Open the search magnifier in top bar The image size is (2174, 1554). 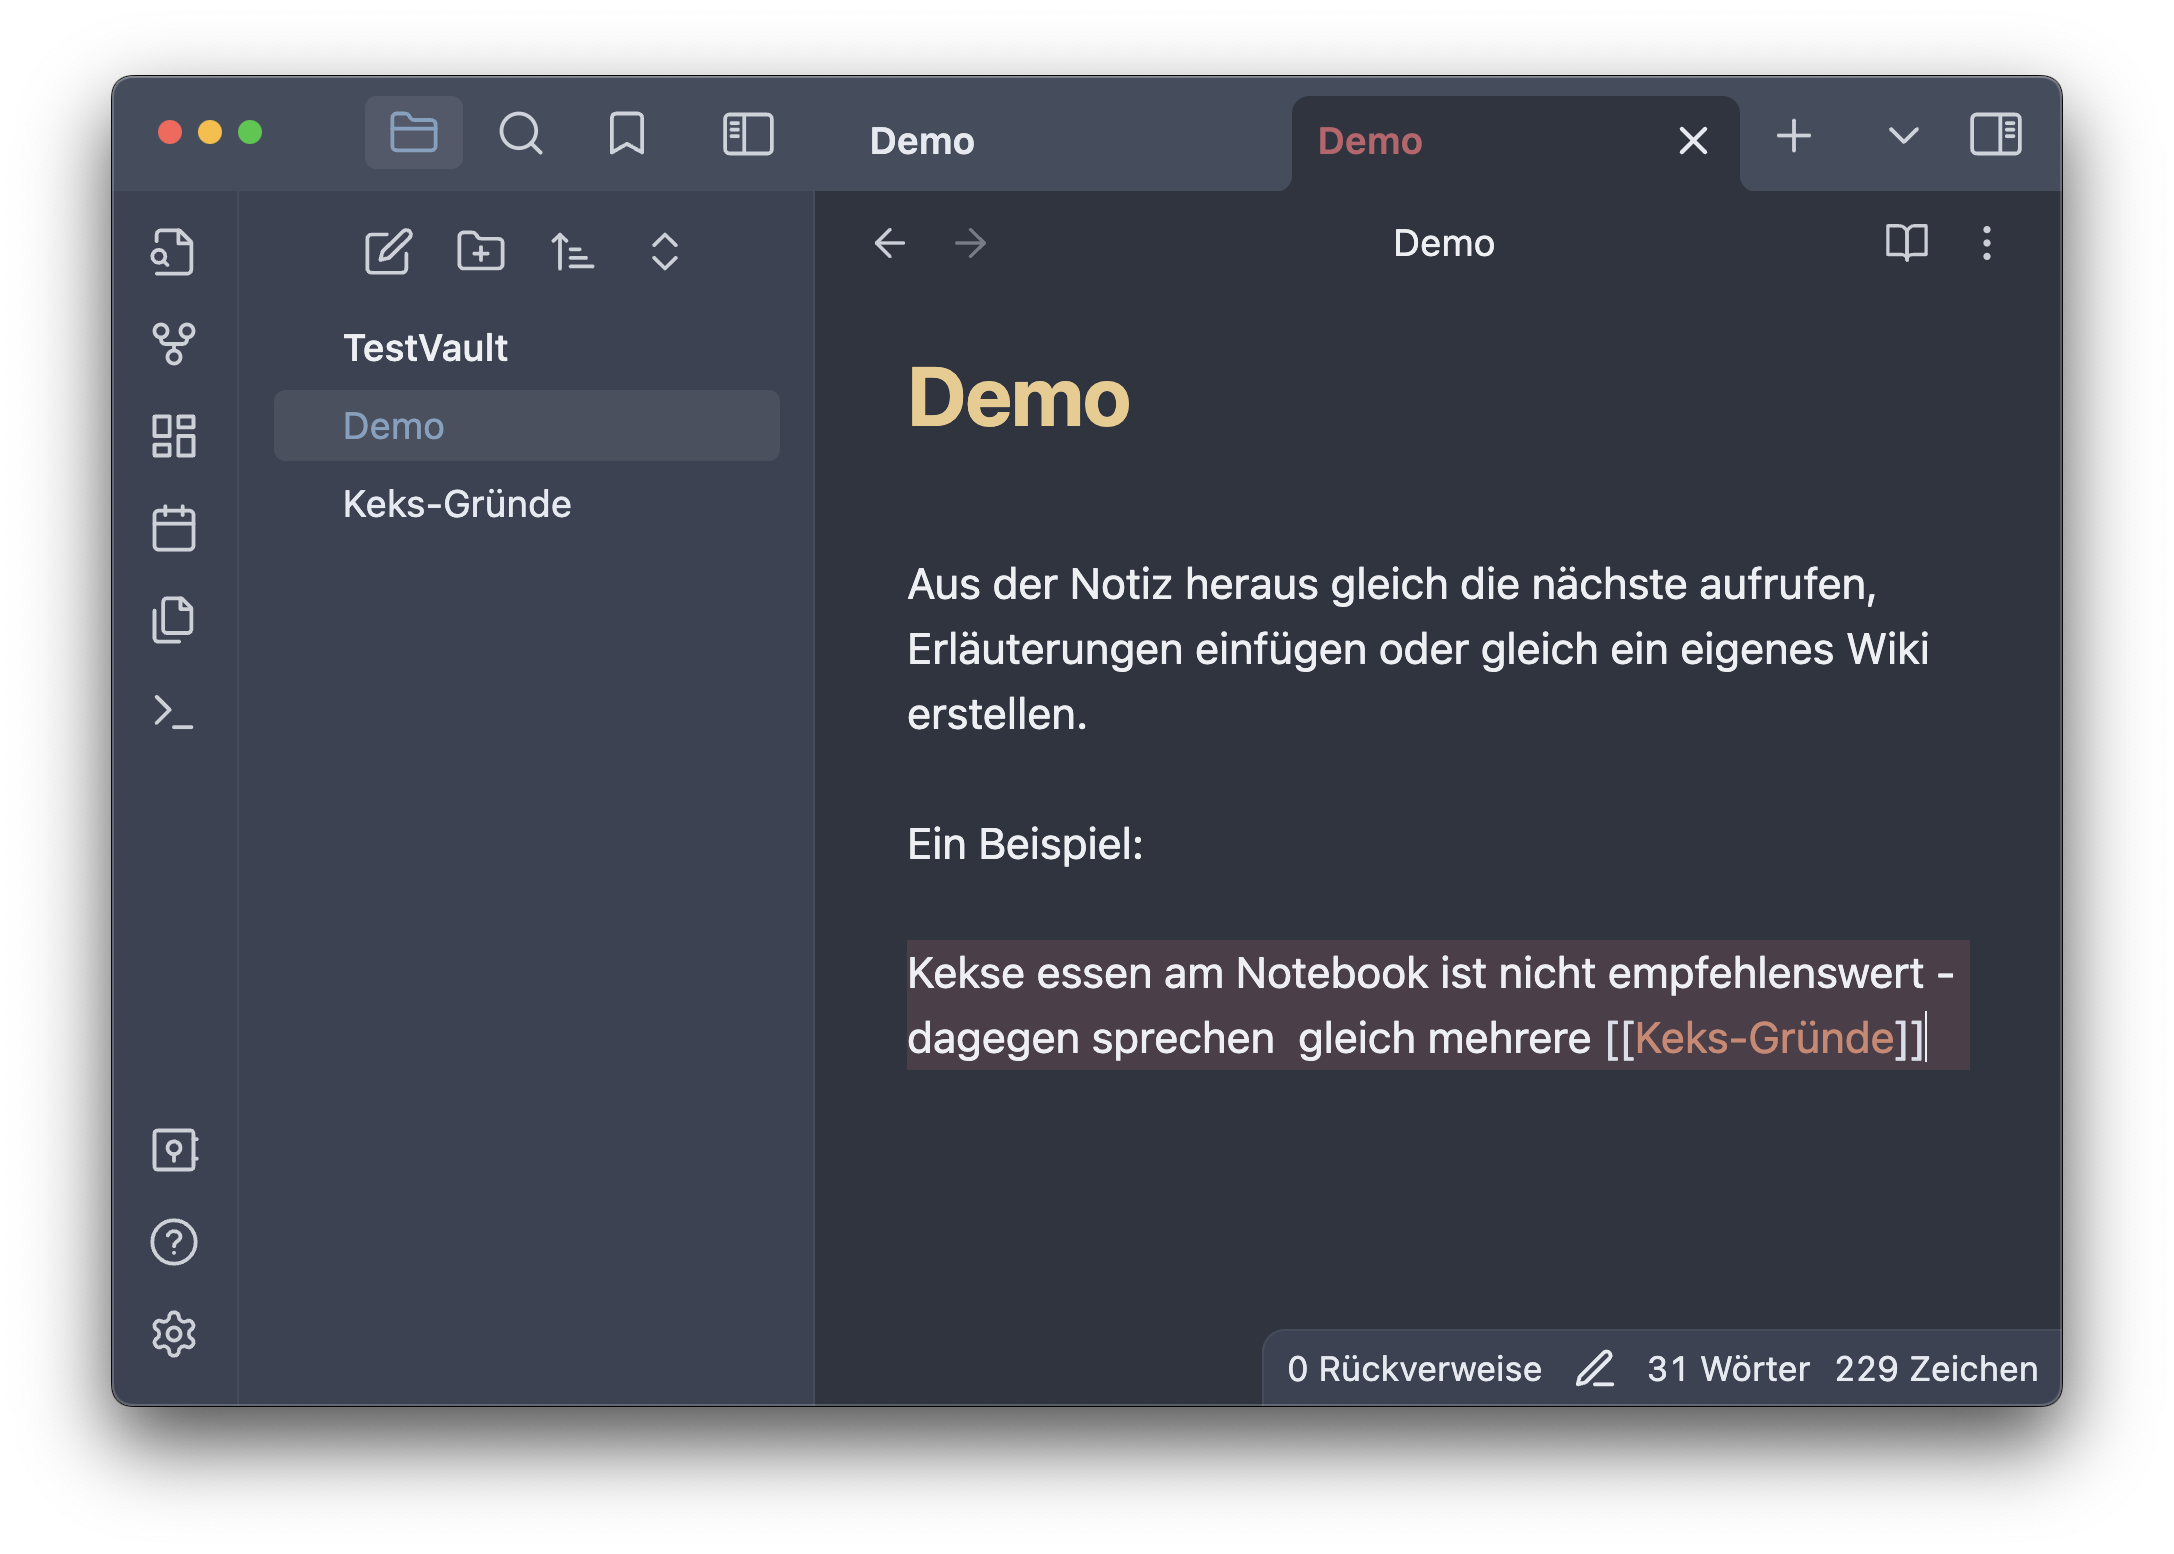(520, 133)
